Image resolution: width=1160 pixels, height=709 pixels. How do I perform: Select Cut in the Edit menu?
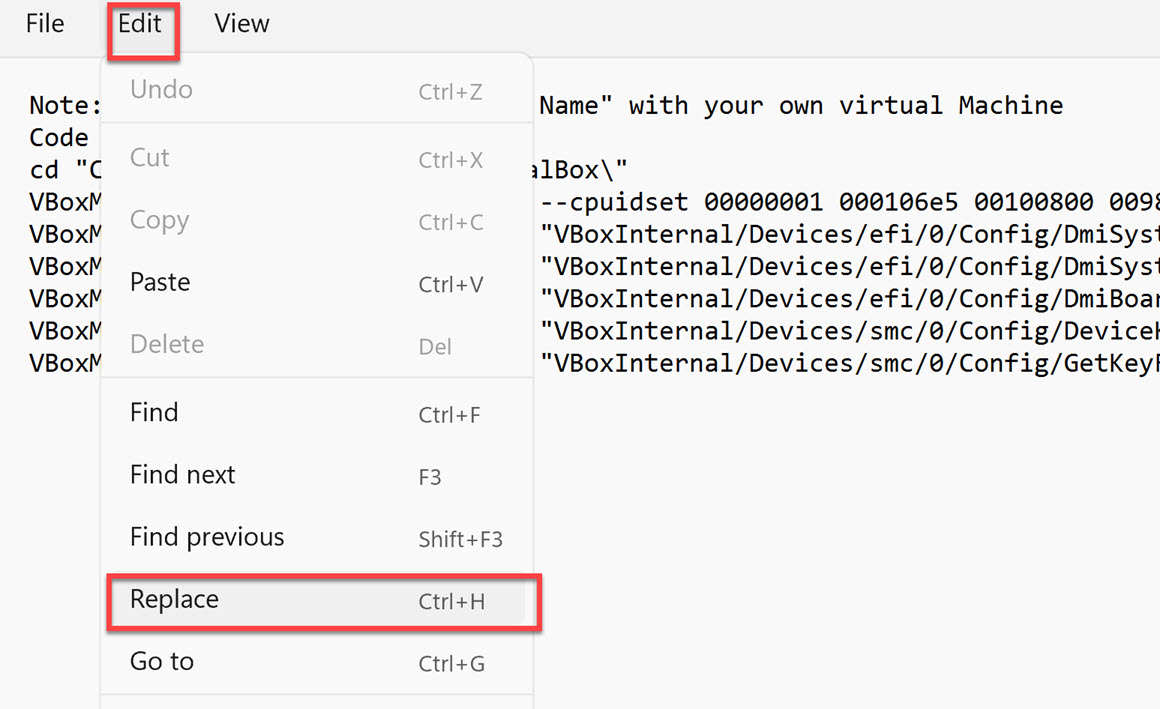click(x=150, y=158)
